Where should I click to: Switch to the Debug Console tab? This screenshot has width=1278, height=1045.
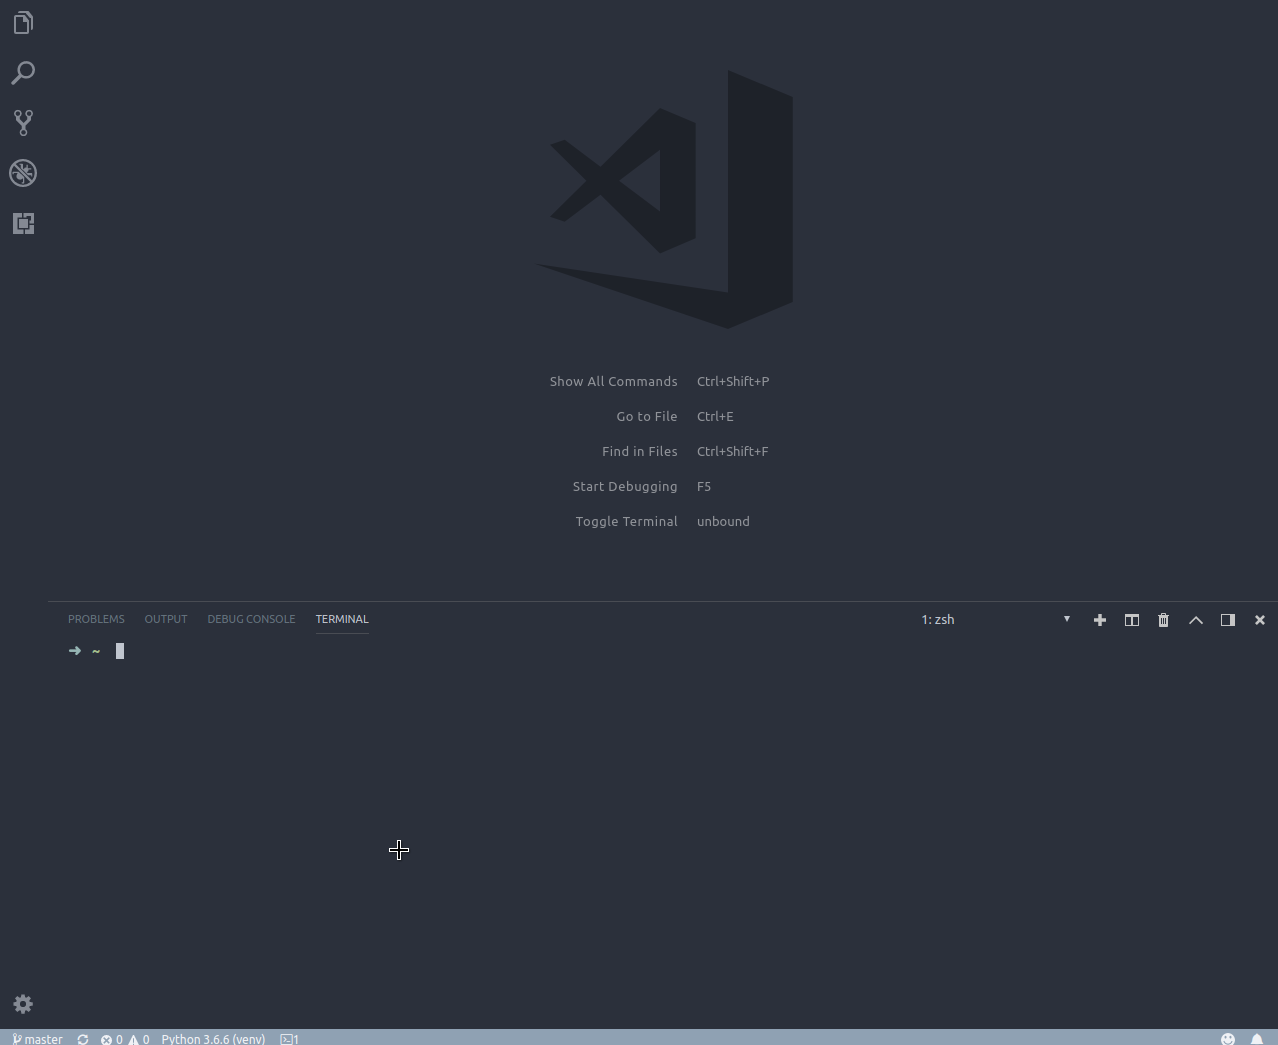click(251, 619)
